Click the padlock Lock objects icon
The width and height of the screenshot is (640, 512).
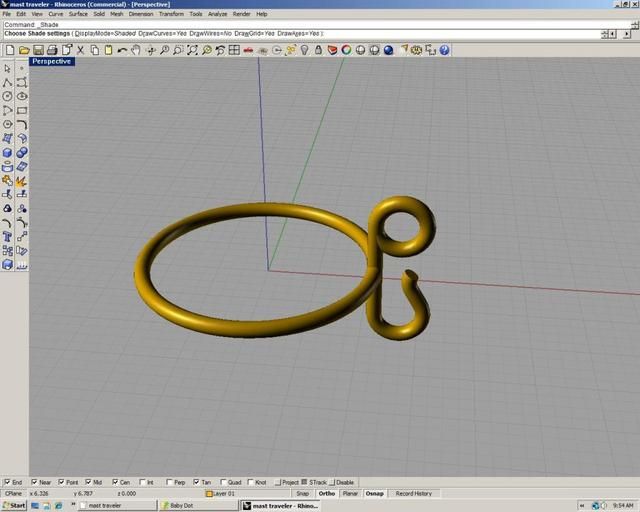[318, 50]
